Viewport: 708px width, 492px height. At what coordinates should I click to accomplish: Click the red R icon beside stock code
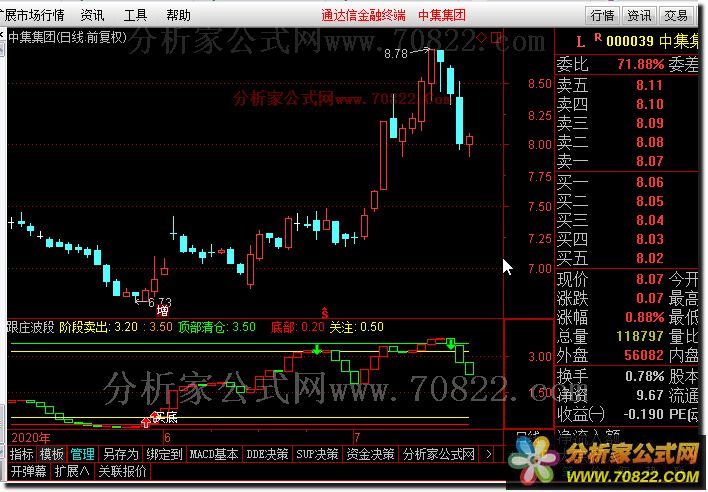[x=598, y=38]
